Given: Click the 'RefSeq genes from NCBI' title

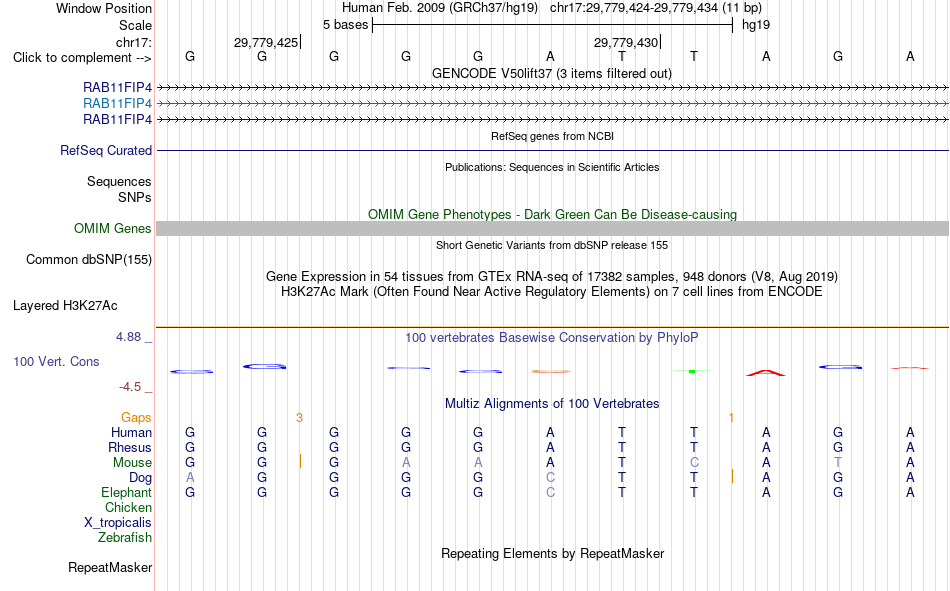Looking at the screenshot, I should [x=552, y=136].
